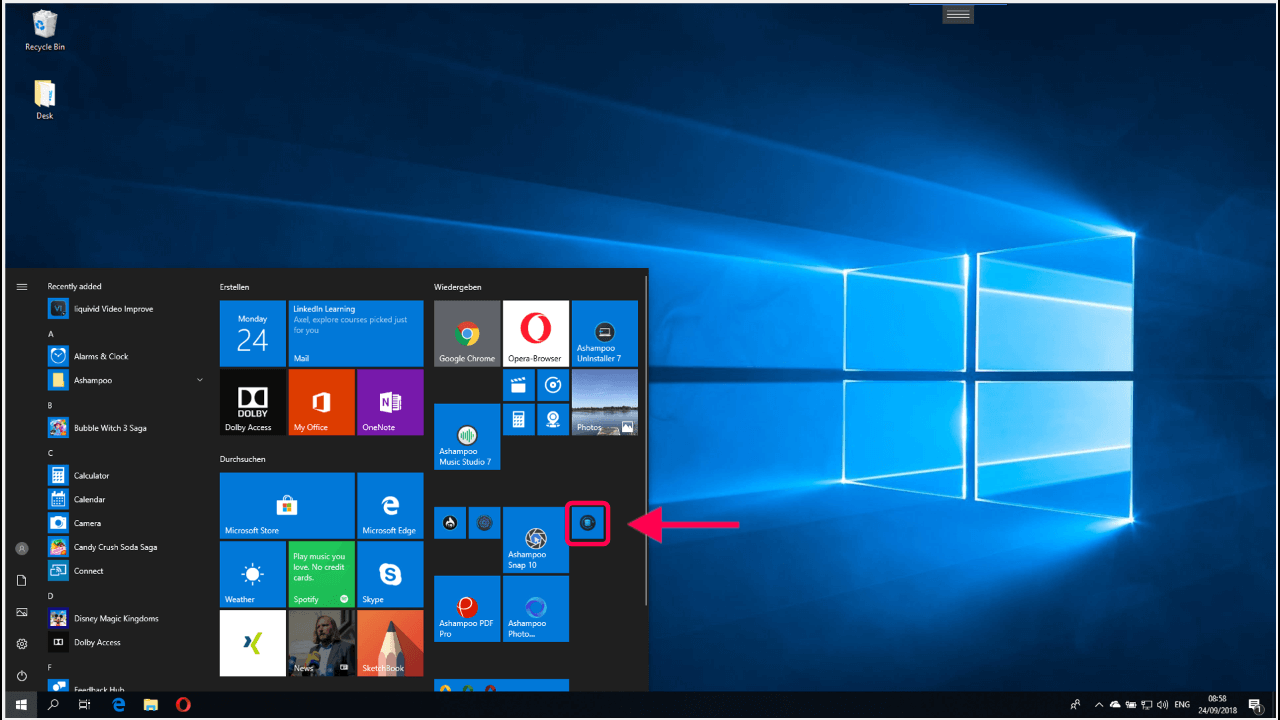The image size is (1280, 720).
Task: Open the Ashampoo Photo tile
Action: point(535,608)
